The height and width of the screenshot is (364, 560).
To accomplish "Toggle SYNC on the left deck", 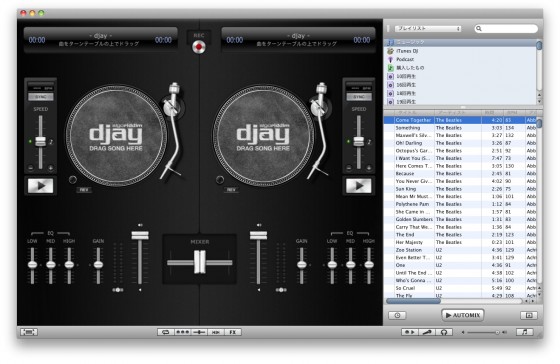I will pyautogui.click(x=41, y=97).
